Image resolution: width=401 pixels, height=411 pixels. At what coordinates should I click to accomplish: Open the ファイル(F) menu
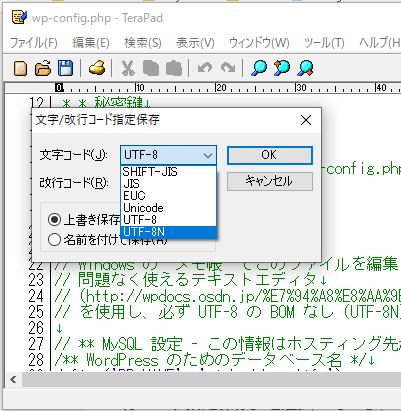(34, 43)
